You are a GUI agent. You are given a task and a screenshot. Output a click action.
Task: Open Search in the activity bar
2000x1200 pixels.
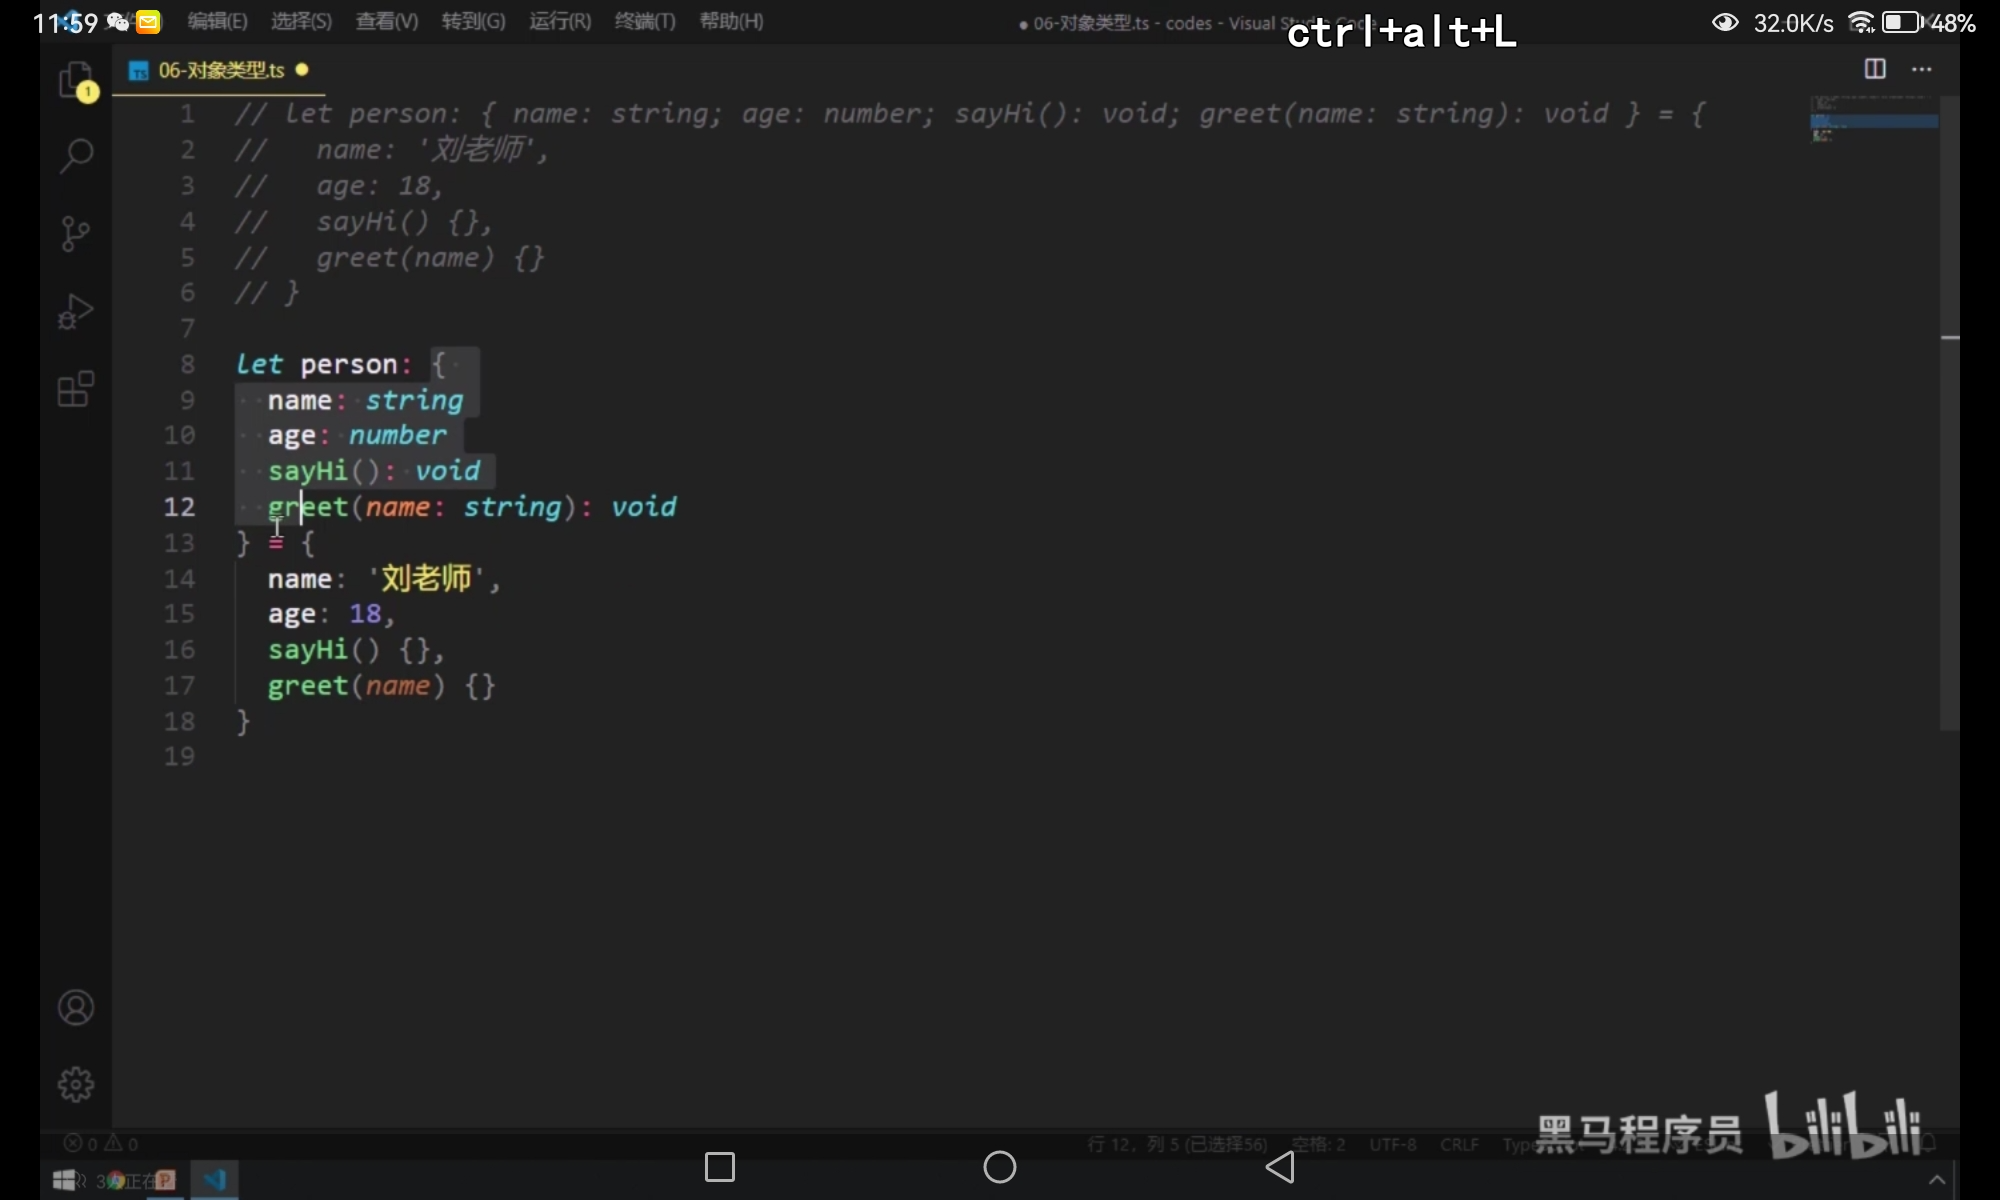(76, 155)
